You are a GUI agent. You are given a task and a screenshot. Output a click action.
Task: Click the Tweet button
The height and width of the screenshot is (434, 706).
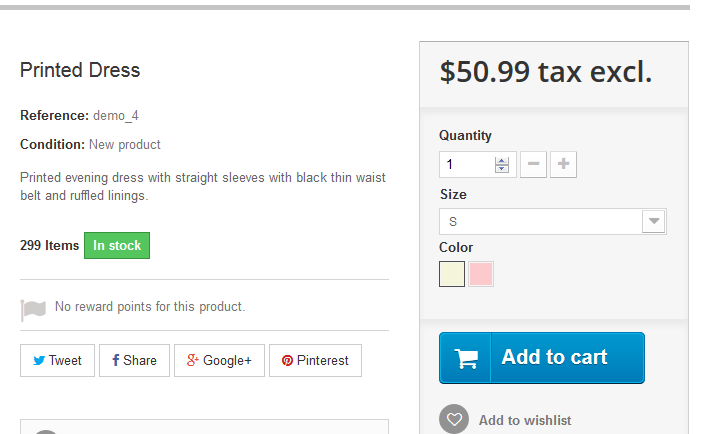[x=57, y=361]
